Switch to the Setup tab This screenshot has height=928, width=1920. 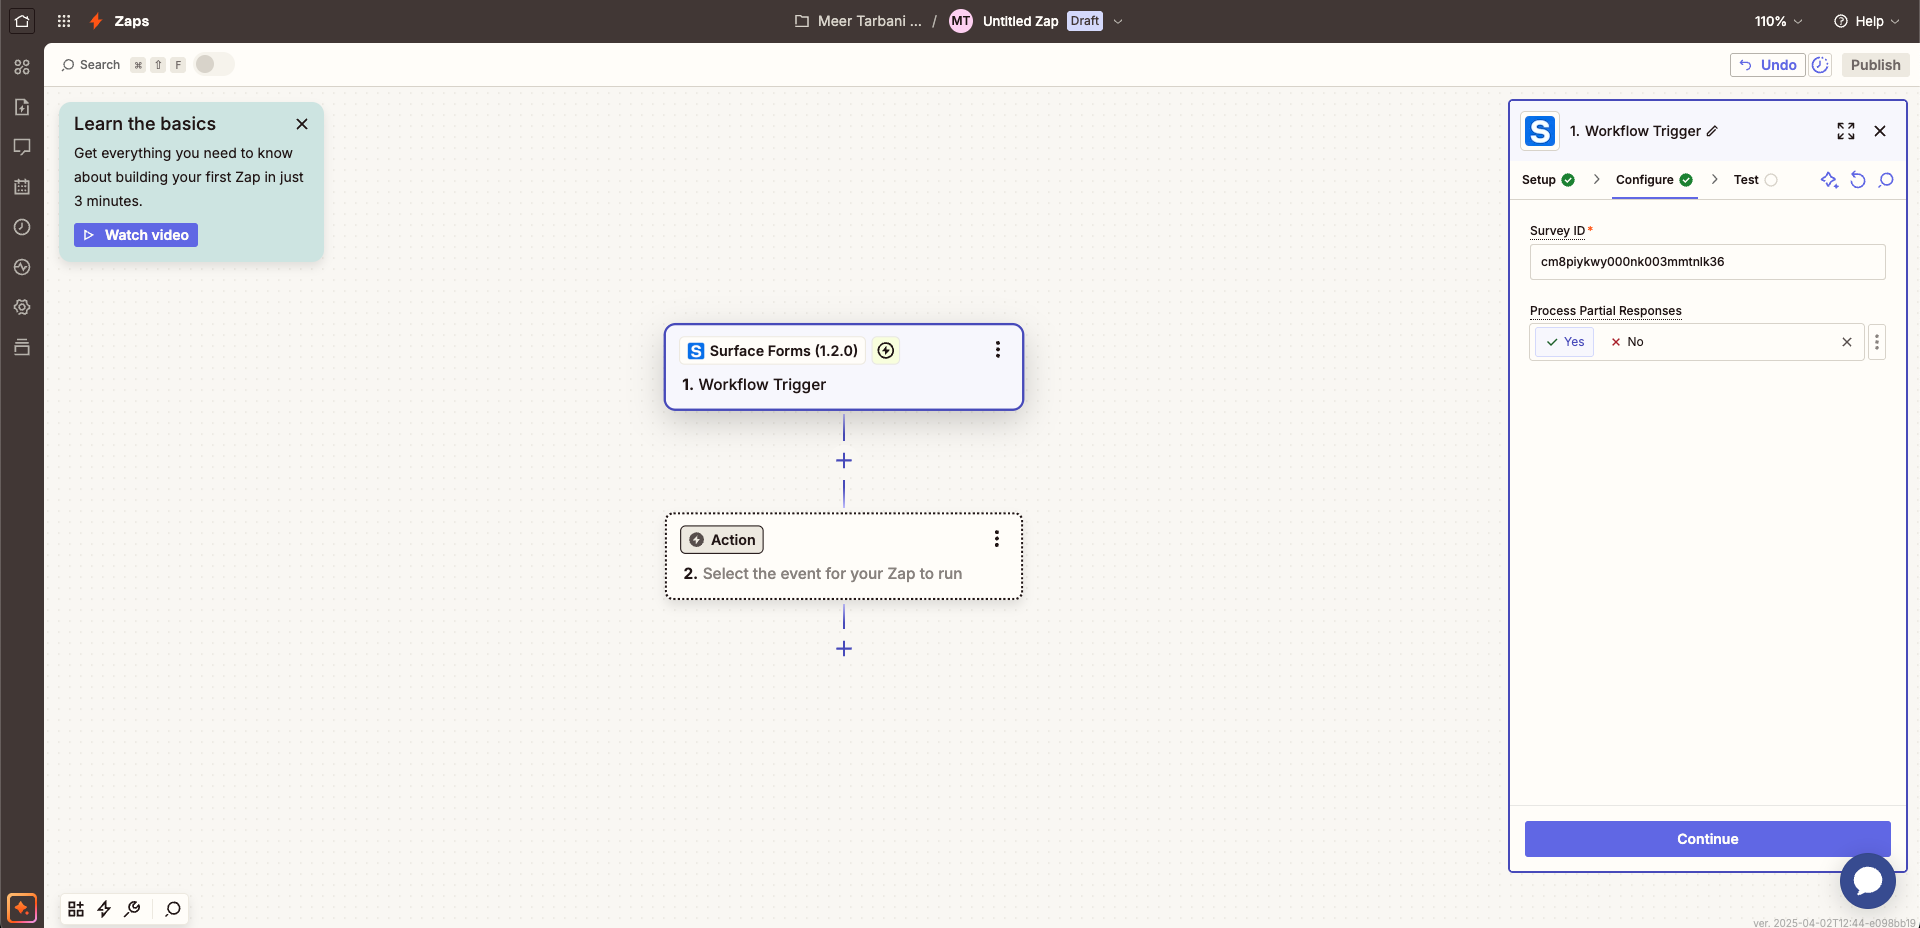click(1548, 180)
